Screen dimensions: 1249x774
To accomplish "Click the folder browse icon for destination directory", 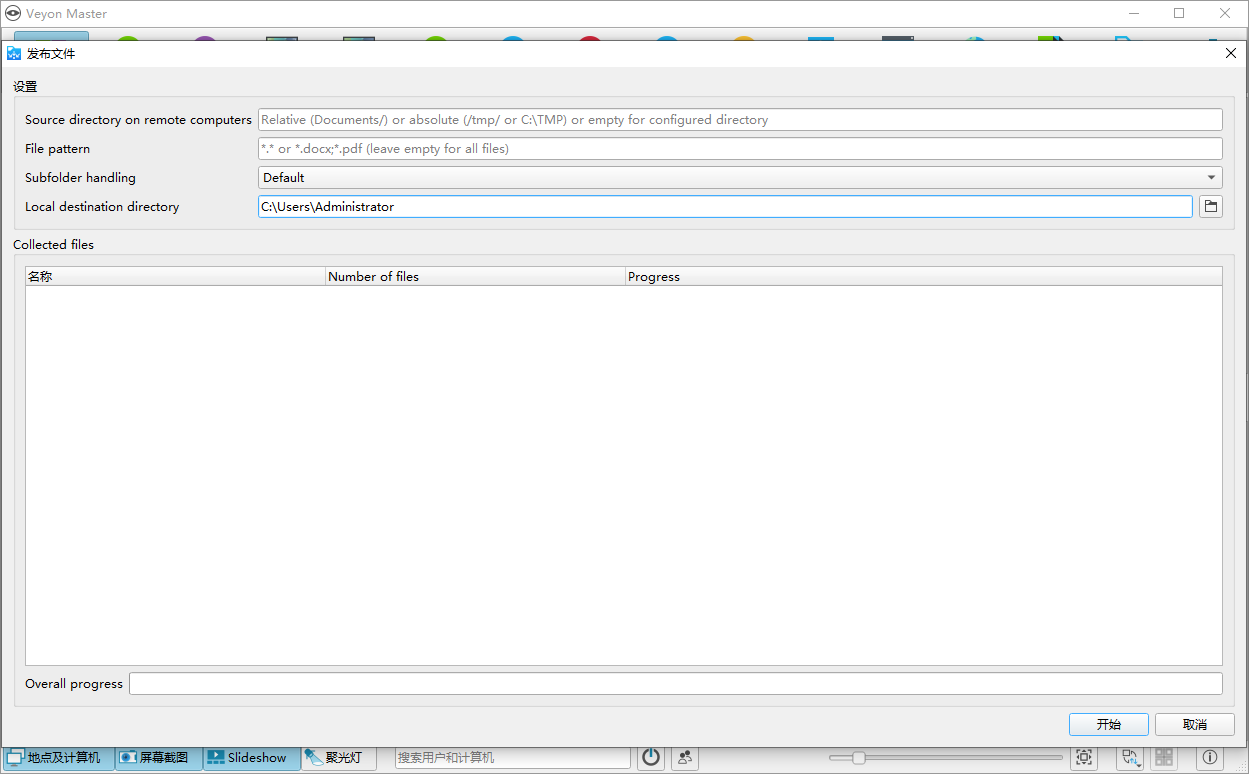I will click(x=1210, y=207).
